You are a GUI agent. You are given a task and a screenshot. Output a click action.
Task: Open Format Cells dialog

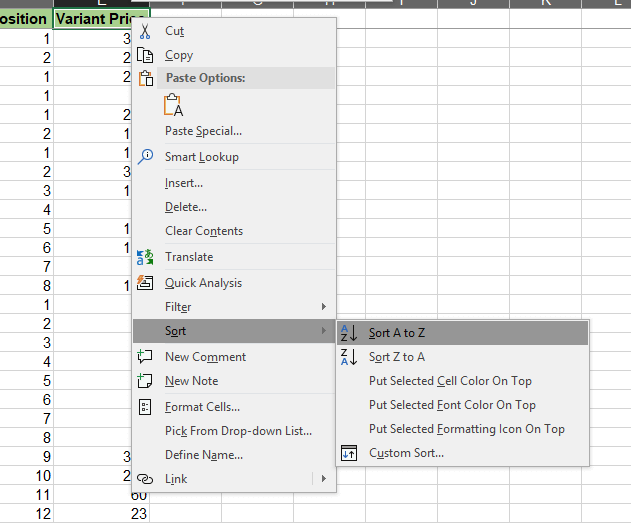pyautogui.click(x=202, y=407)
